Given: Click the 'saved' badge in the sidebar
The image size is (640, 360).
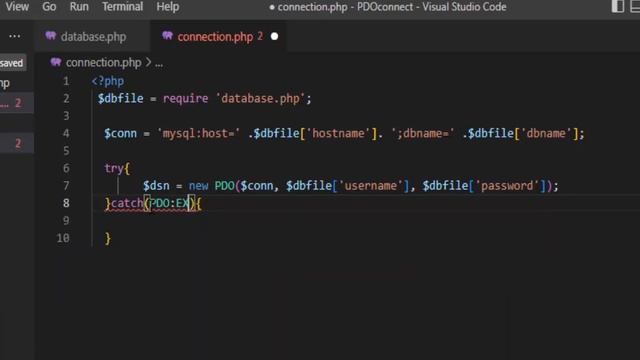Looking at the screenshot, I should (12, 63).
